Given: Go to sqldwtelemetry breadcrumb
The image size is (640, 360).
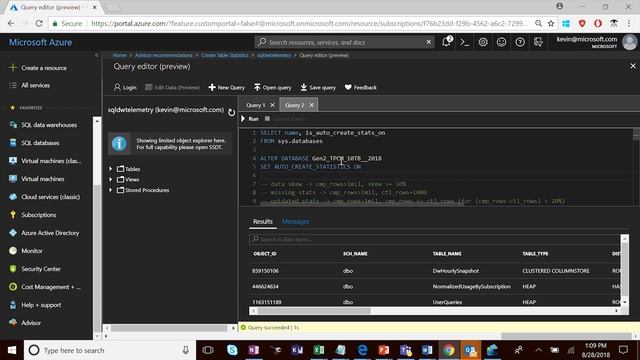Looking at the screenshot, I should (273, 55).
